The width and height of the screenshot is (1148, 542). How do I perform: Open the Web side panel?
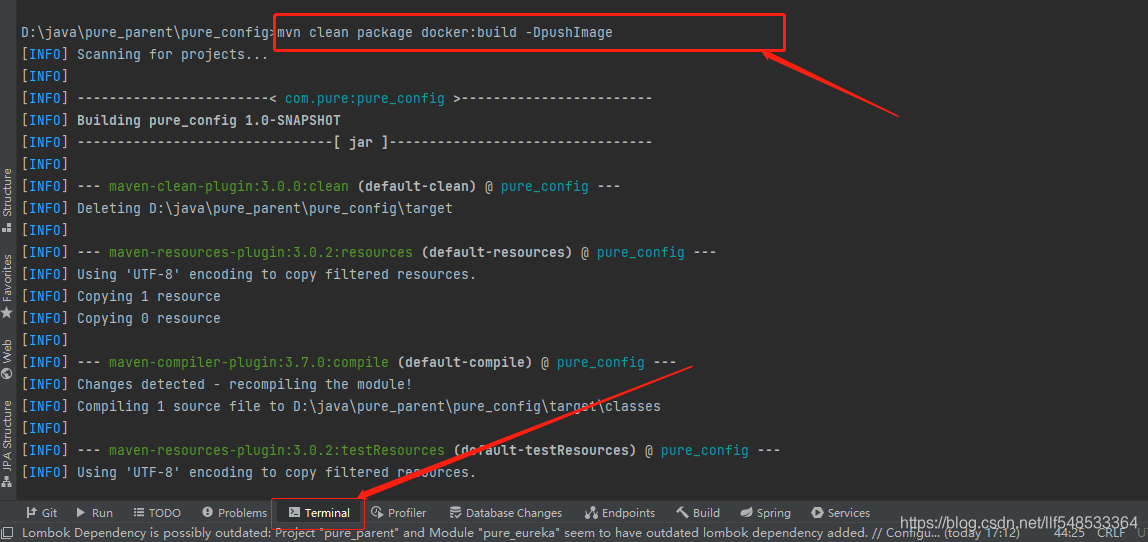click(x=7, y=359)
